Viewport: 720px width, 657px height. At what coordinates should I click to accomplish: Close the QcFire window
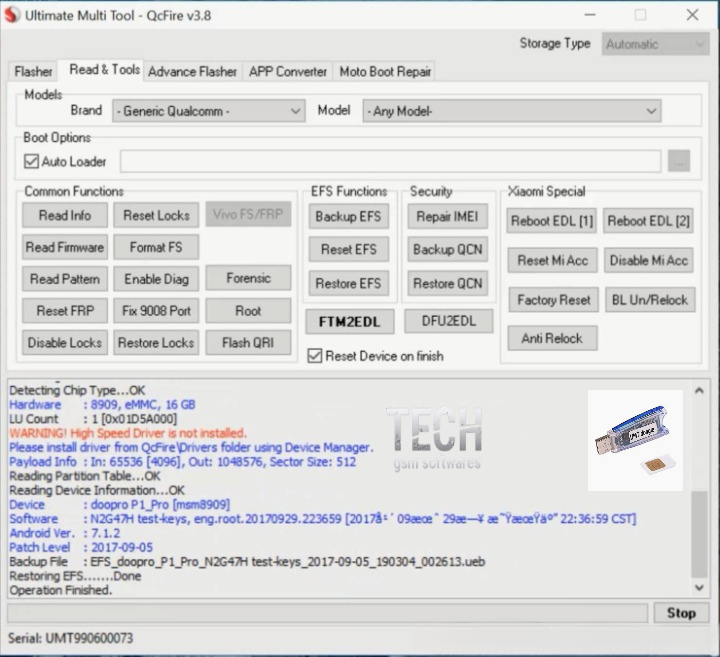point(692,15)
